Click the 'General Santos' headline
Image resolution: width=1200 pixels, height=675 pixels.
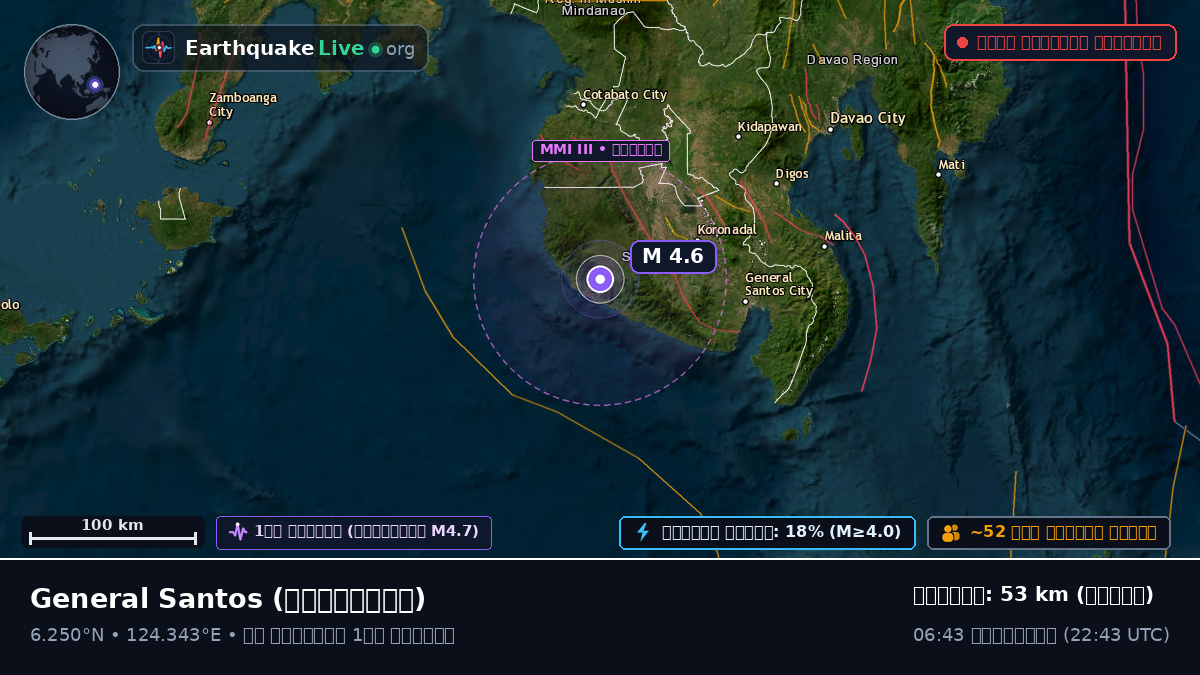pos(228,599)
